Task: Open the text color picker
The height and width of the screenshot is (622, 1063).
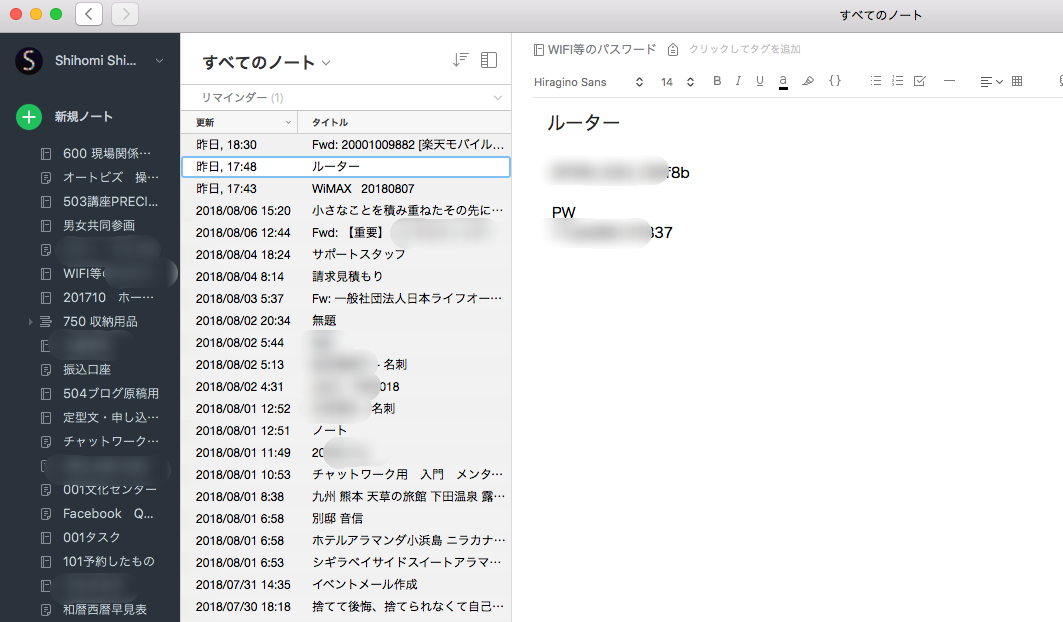Action: (783, 81)
